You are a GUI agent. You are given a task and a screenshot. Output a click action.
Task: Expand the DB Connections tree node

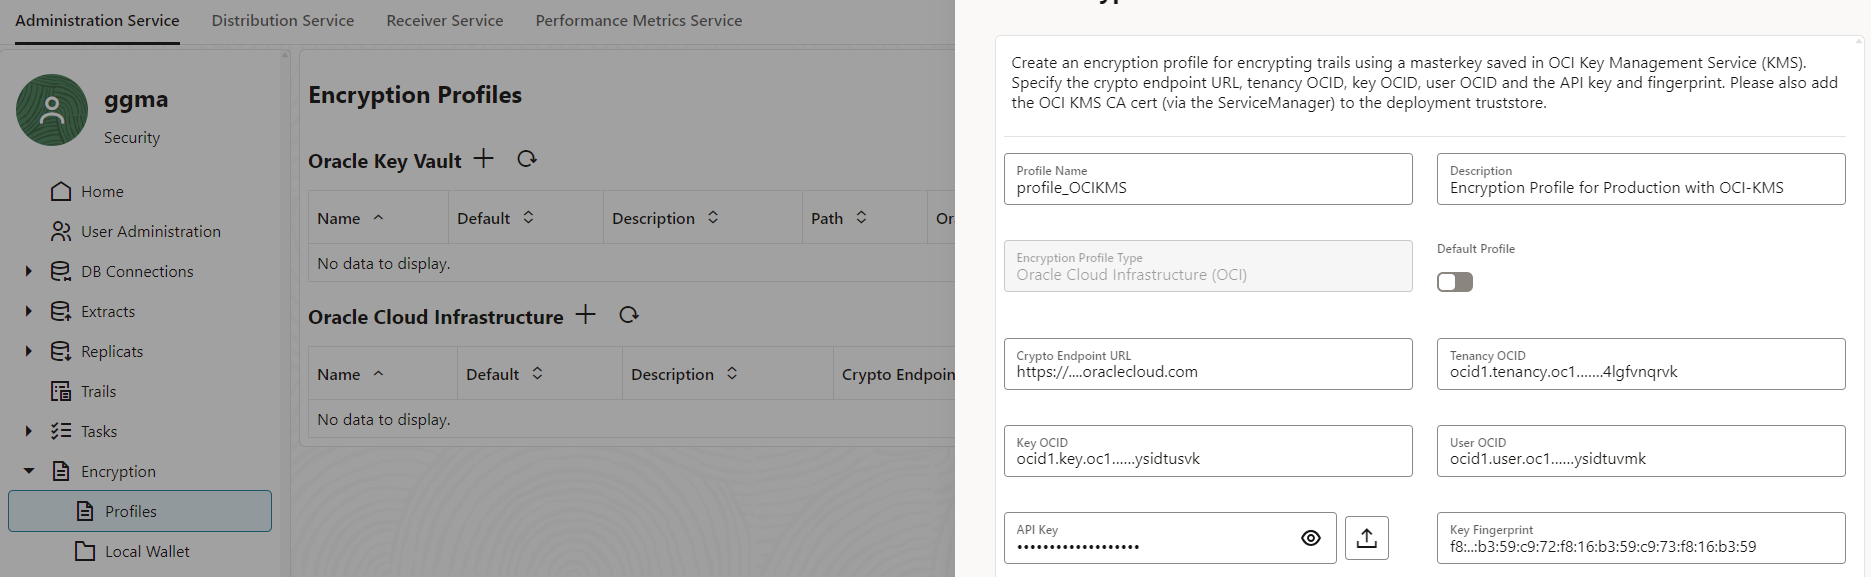[29, 271]
